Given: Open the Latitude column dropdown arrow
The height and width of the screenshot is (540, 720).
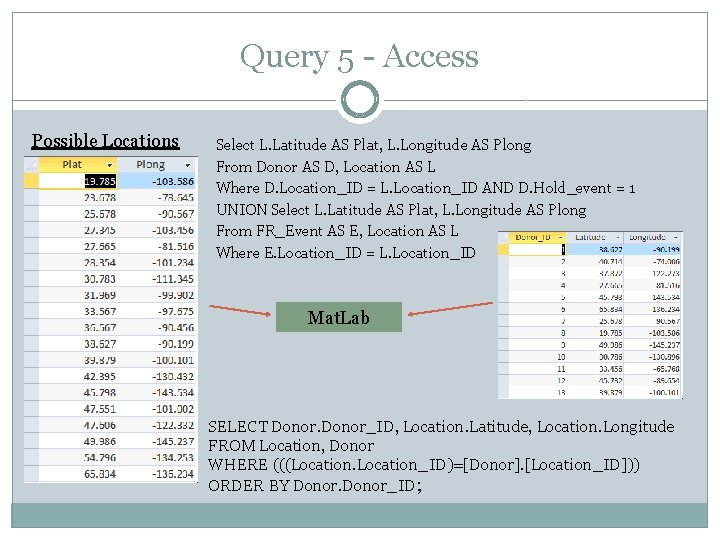Looking at the screenshot, I should coord(618,238).
